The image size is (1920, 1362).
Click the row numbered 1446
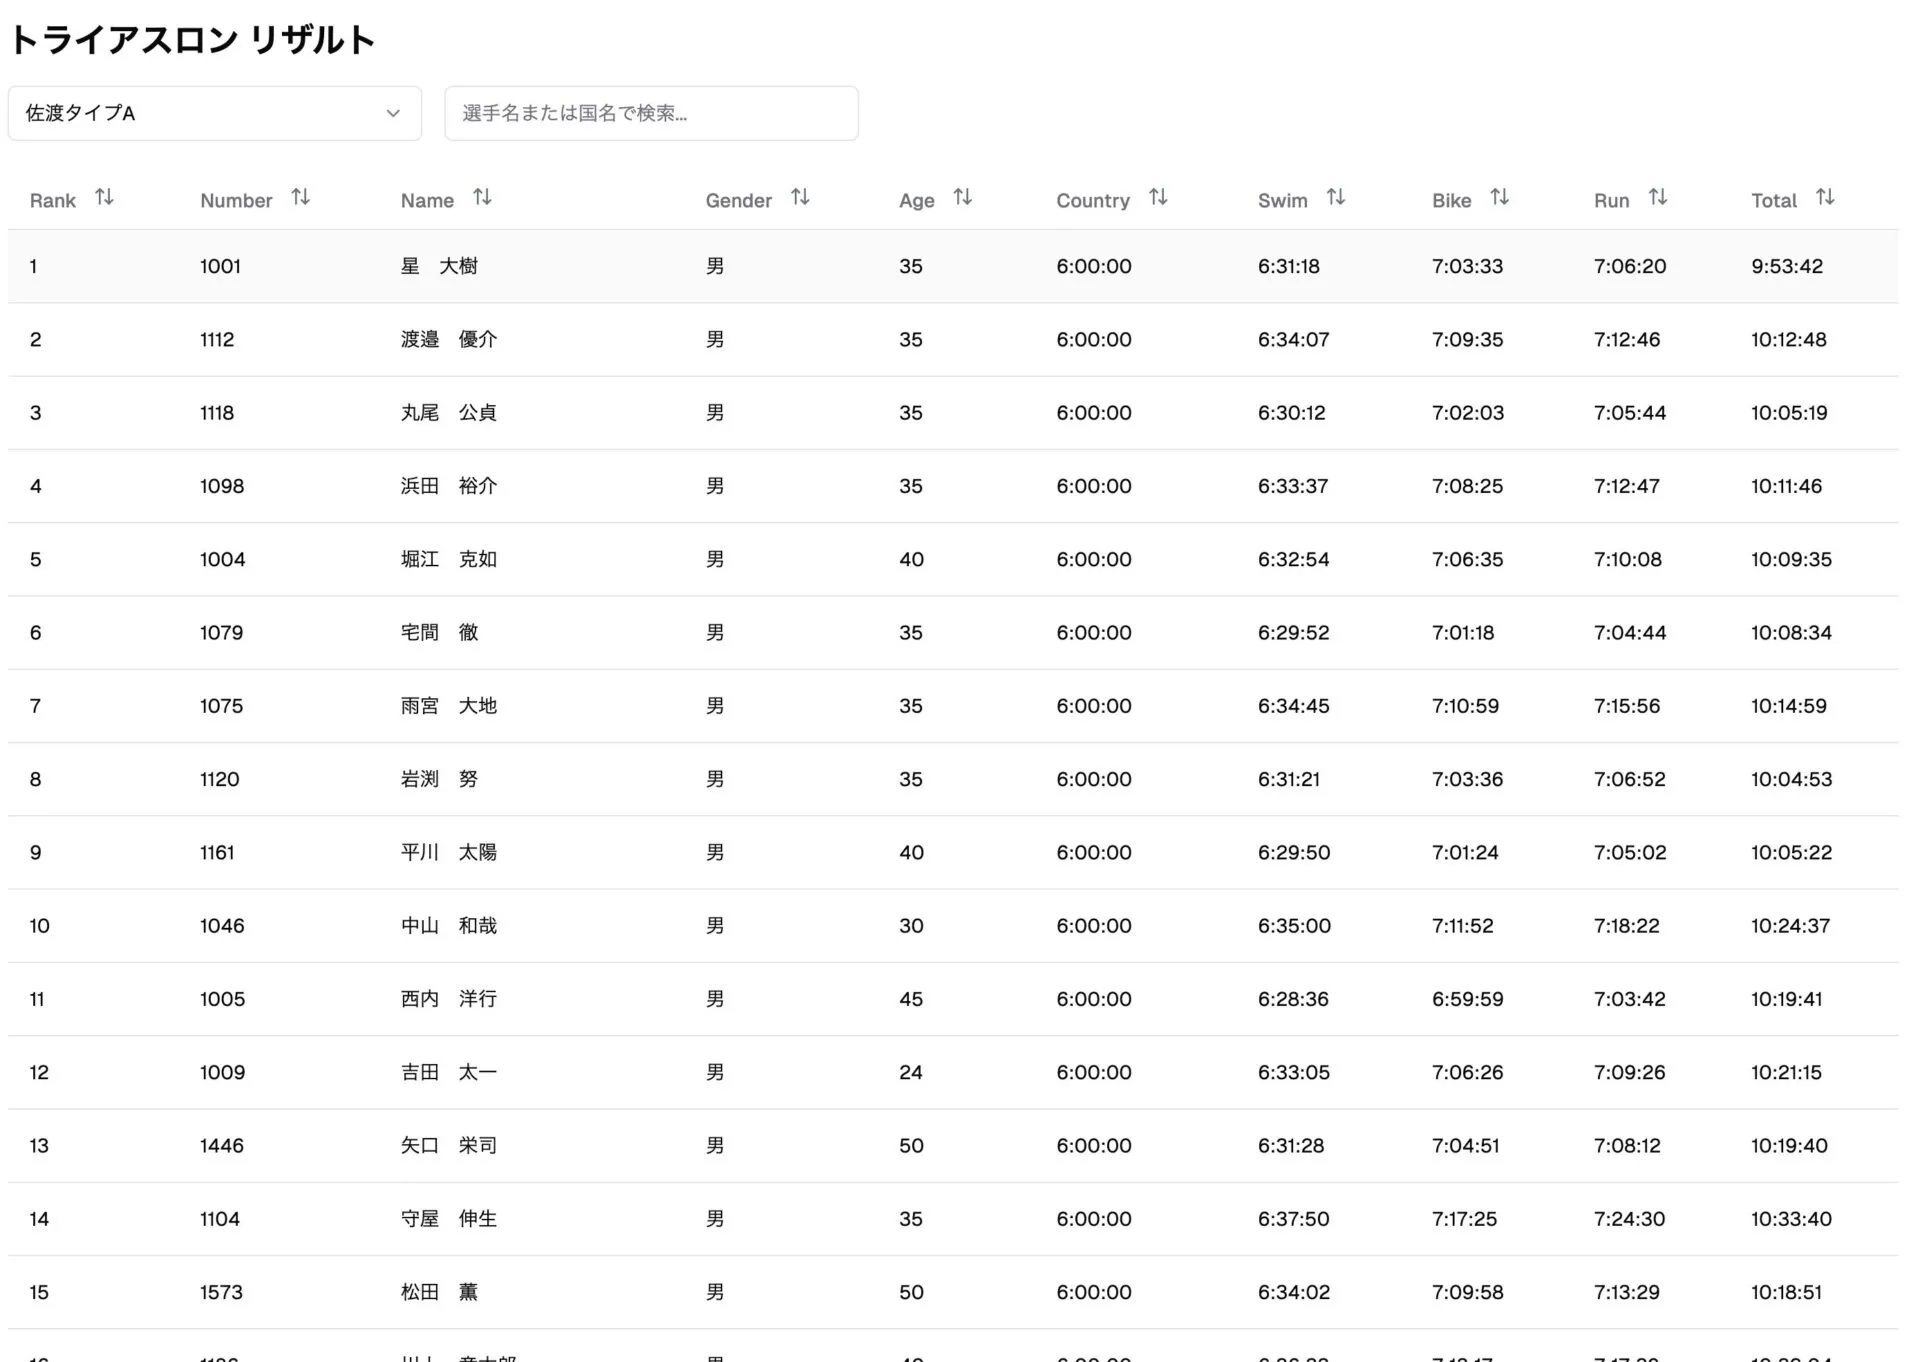pos(222,1145)
